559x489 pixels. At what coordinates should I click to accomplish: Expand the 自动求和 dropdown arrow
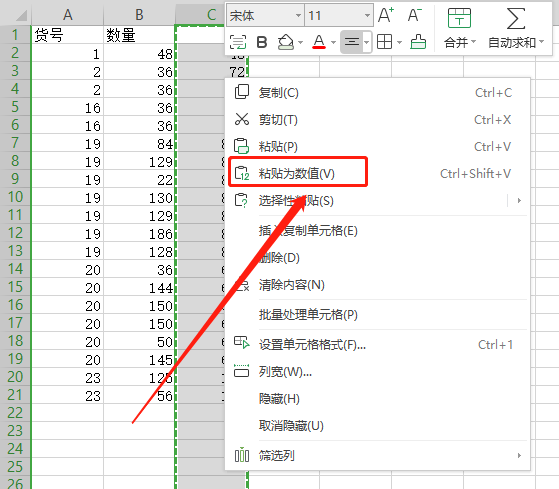[542, 42]
